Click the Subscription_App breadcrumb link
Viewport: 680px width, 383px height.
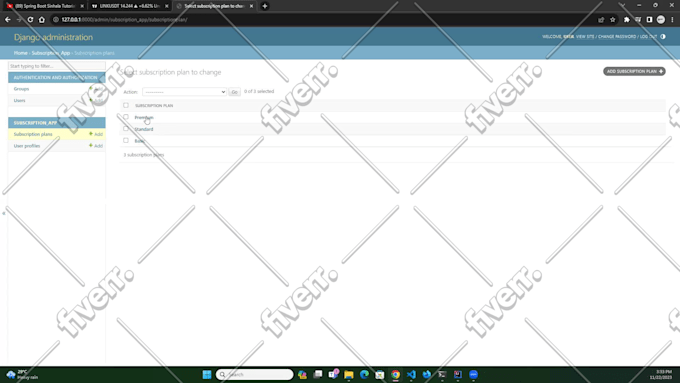pyautogui.click(x=51, y=53)
